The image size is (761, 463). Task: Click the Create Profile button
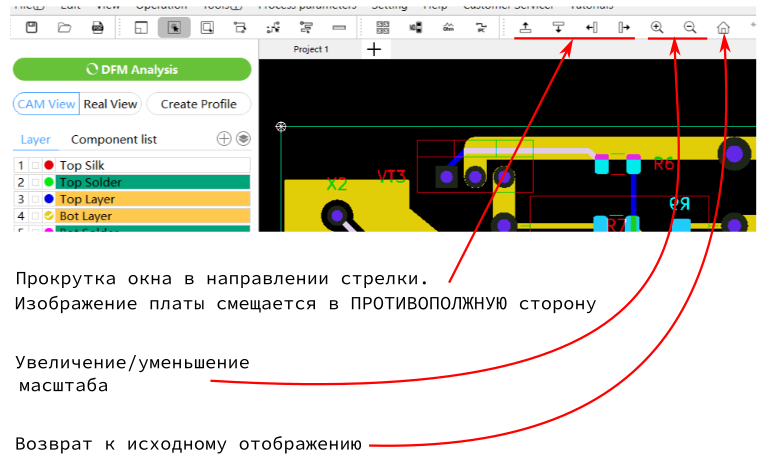pos(198,104)
